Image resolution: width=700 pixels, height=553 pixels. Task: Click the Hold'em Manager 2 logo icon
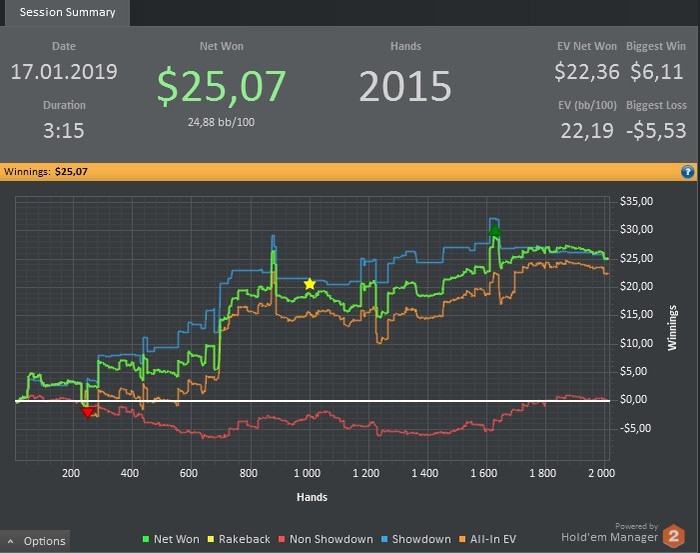[x=673, y=536]
